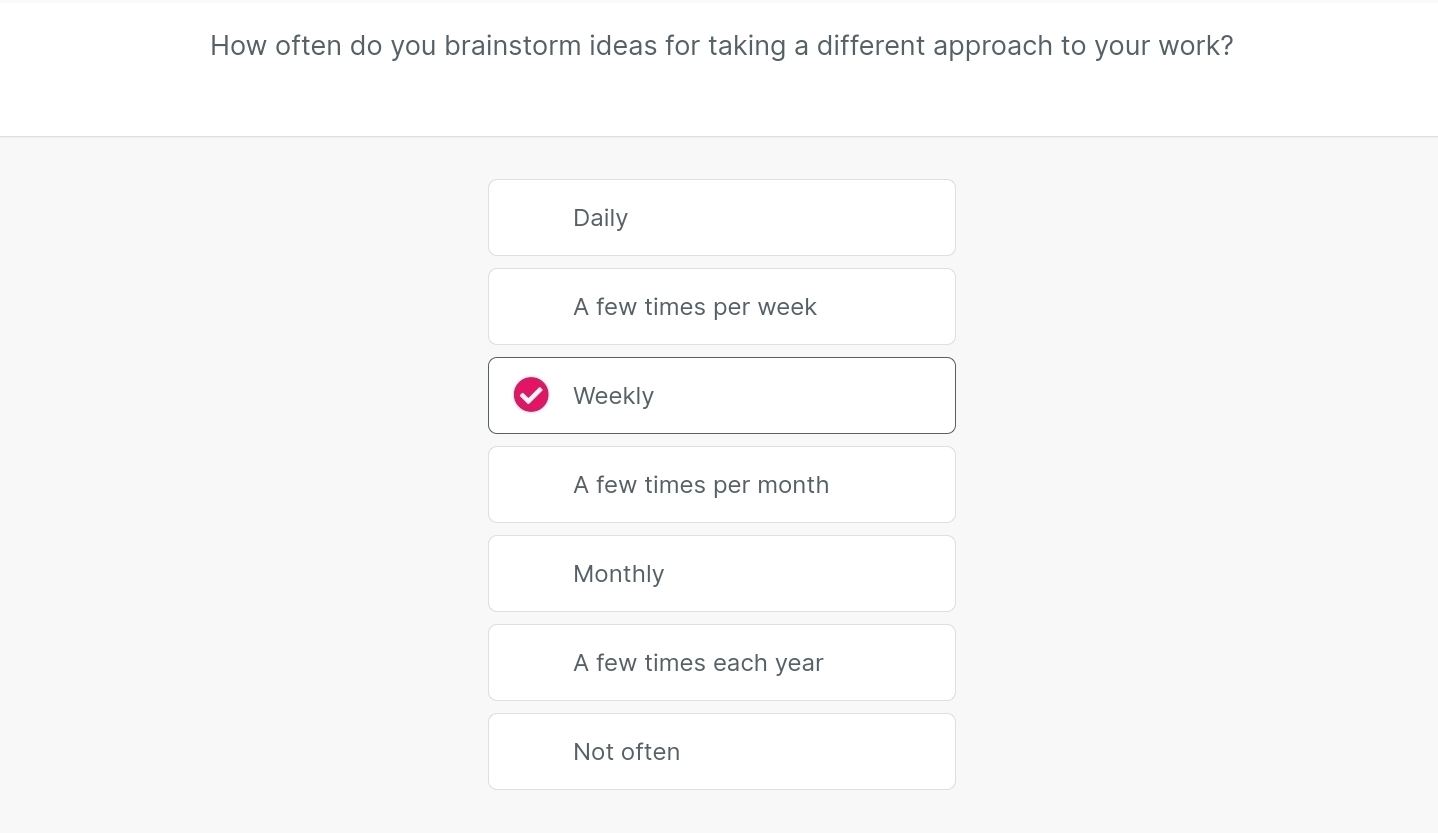Click the empty check area in the Daily card
Image resolution: width=1438 pixels, height=833 pixels.
point(531,218)
